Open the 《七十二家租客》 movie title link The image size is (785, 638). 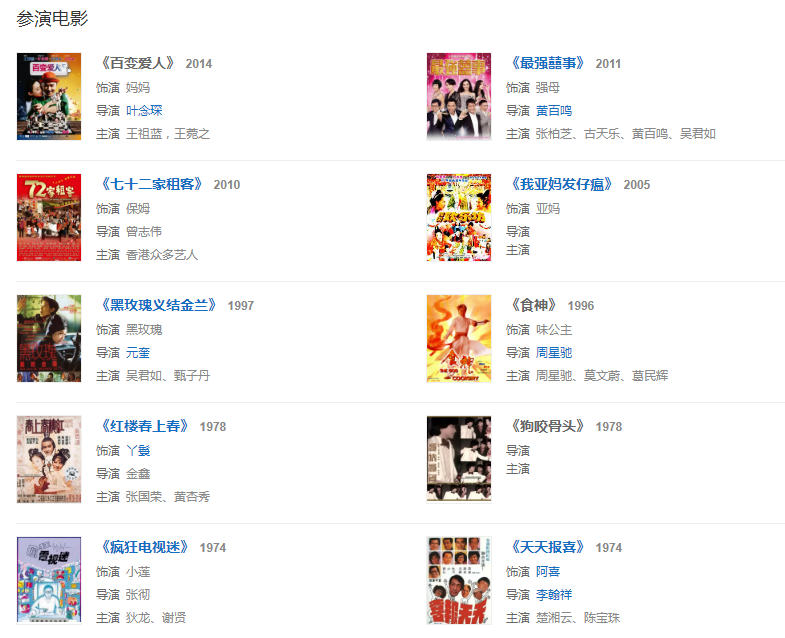coord(151,184)
